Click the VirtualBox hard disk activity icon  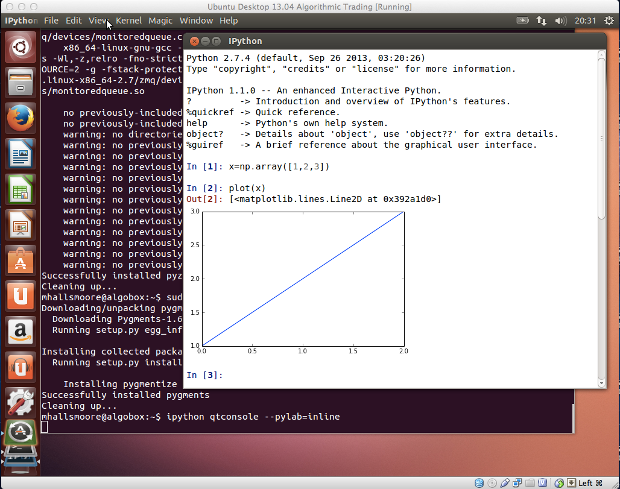pyautogui.click(x=479, y=483)
